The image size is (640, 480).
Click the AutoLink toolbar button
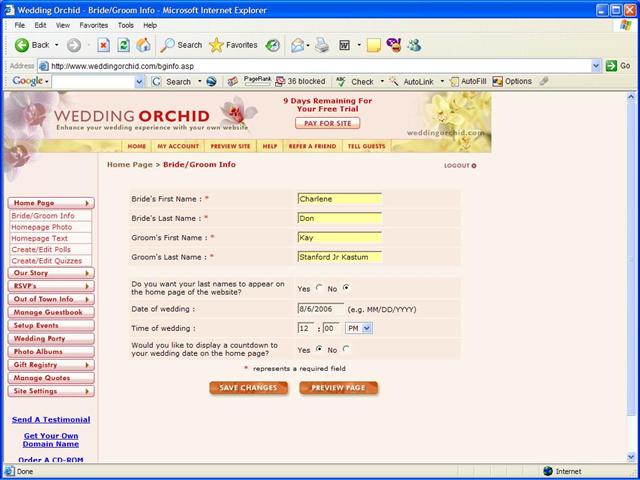(x=411, y=82)
